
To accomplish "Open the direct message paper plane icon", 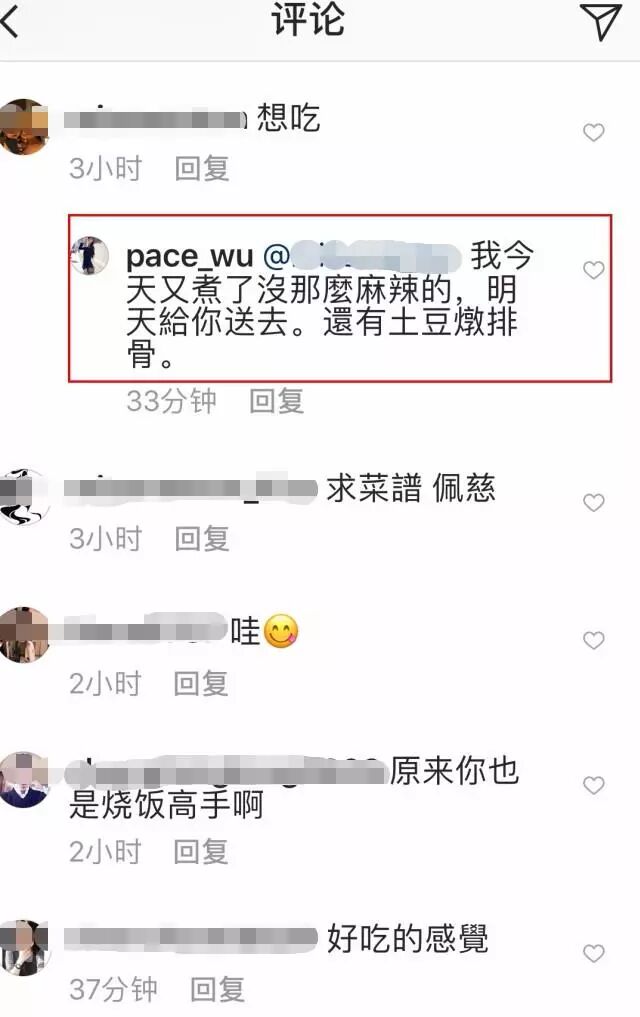I will pyautogui.click(x=601, y=21).
